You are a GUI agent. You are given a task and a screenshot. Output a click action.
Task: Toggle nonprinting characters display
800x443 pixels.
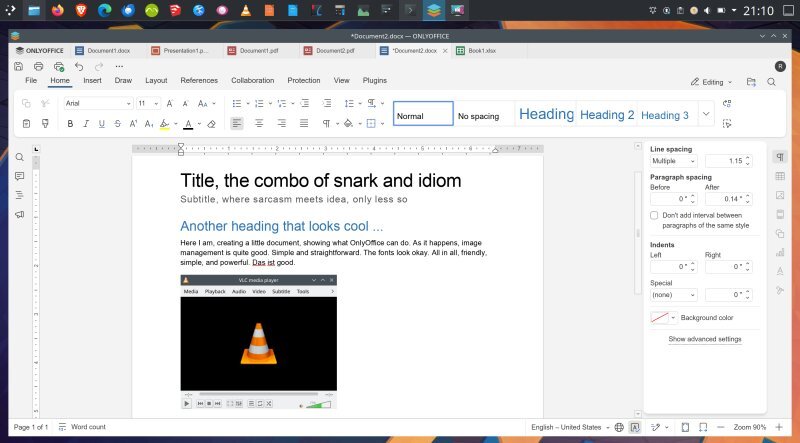tap(326, 124)
